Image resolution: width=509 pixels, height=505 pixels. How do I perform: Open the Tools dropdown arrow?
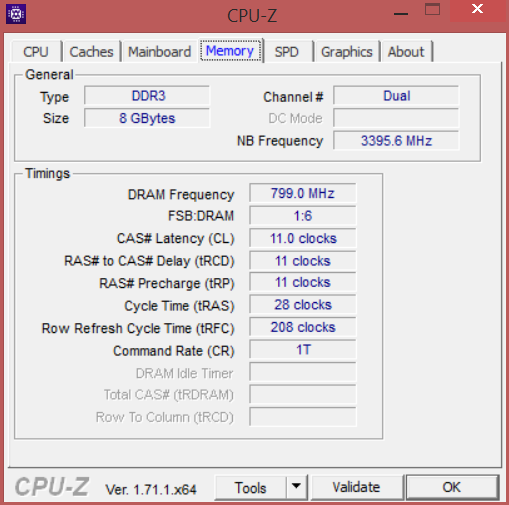pos(296,487)
